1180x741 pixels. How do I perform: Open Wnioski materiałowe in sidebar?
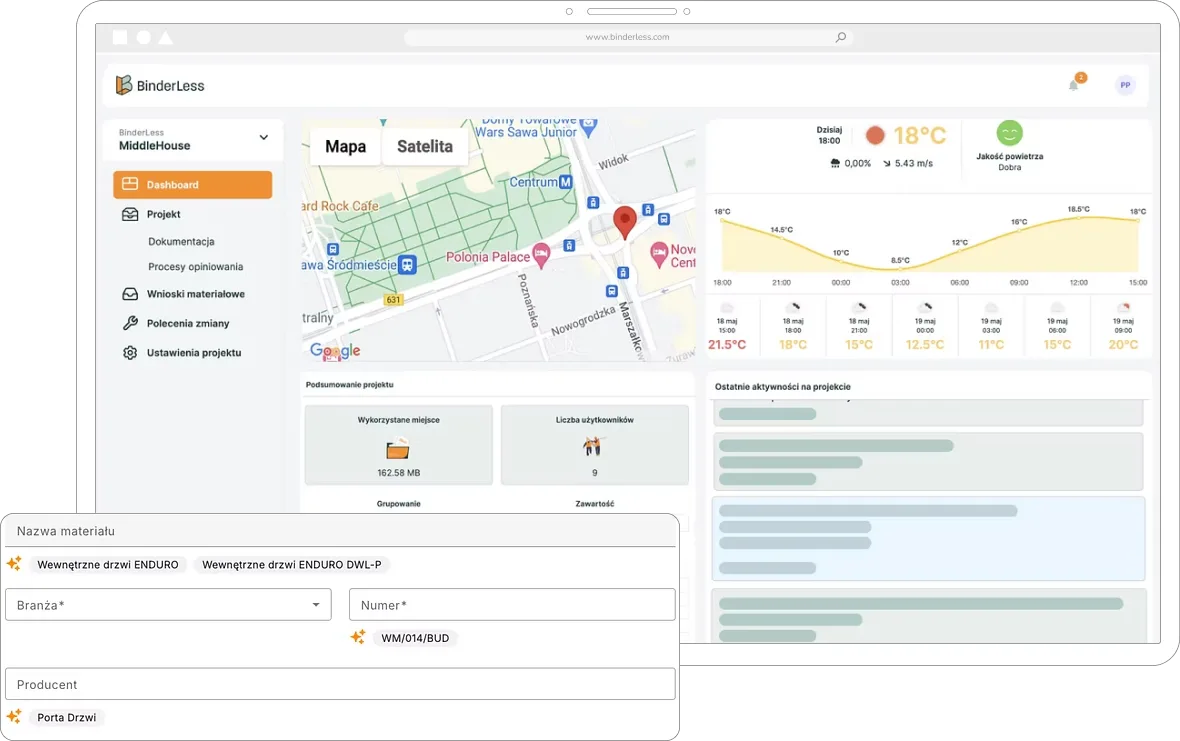point(195,294)
